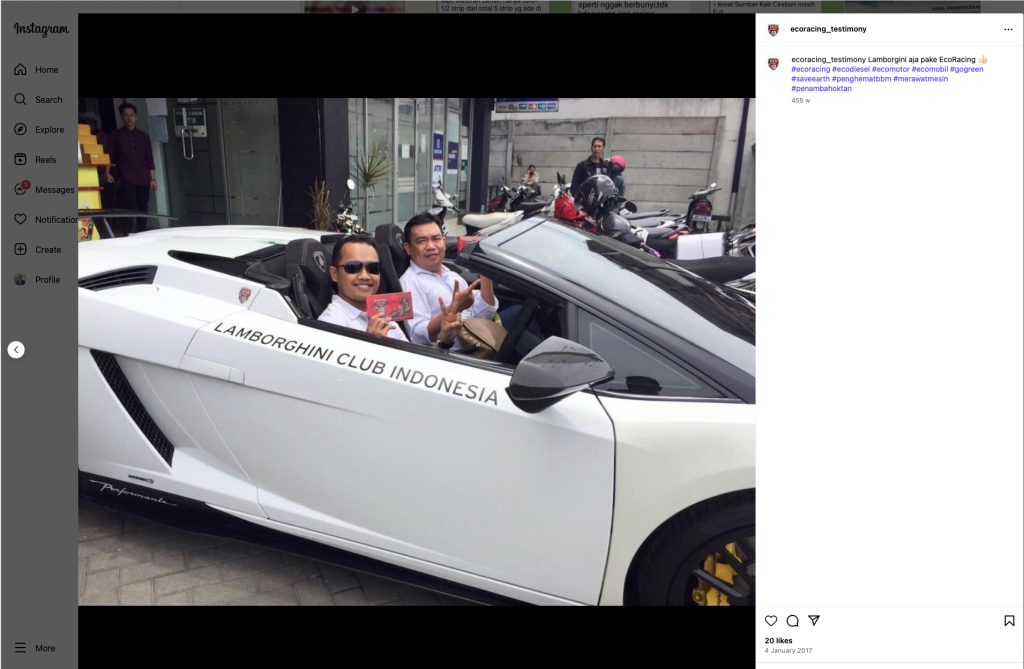
Task: Like the post with heart icon
Action: point(771,621)
